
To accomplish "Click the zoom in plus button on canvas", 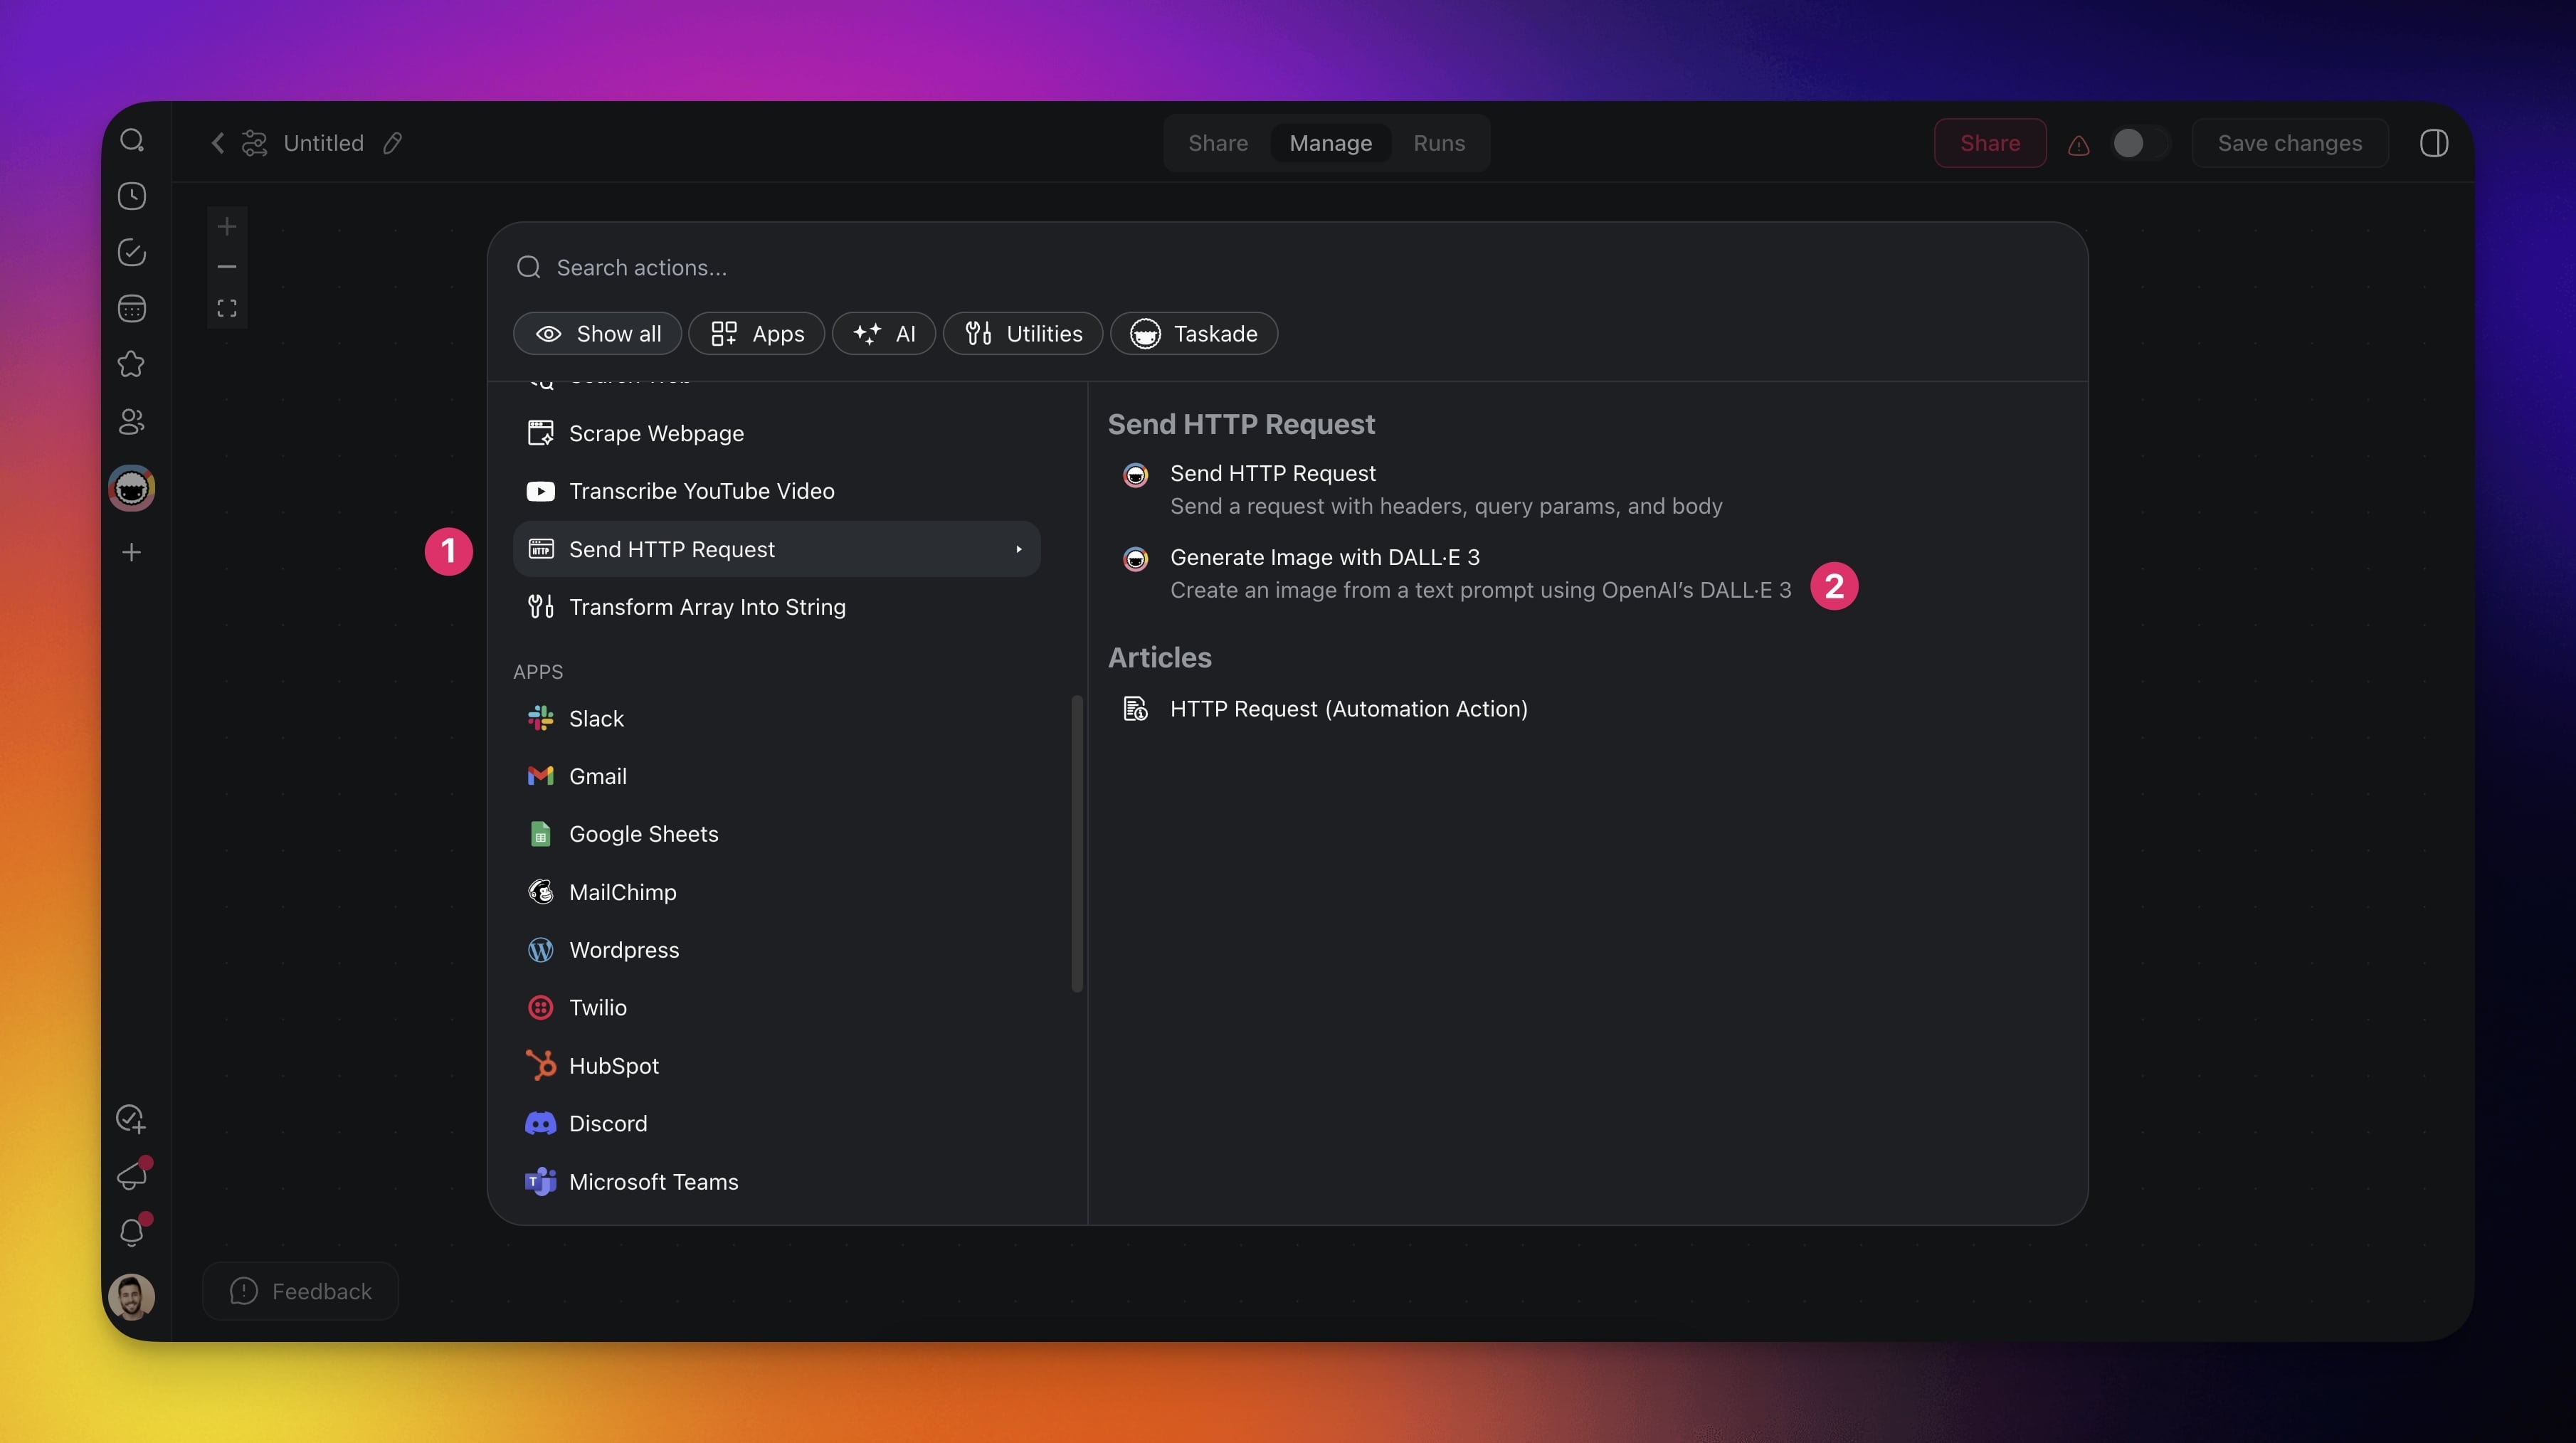I will [x=227, y=226].
